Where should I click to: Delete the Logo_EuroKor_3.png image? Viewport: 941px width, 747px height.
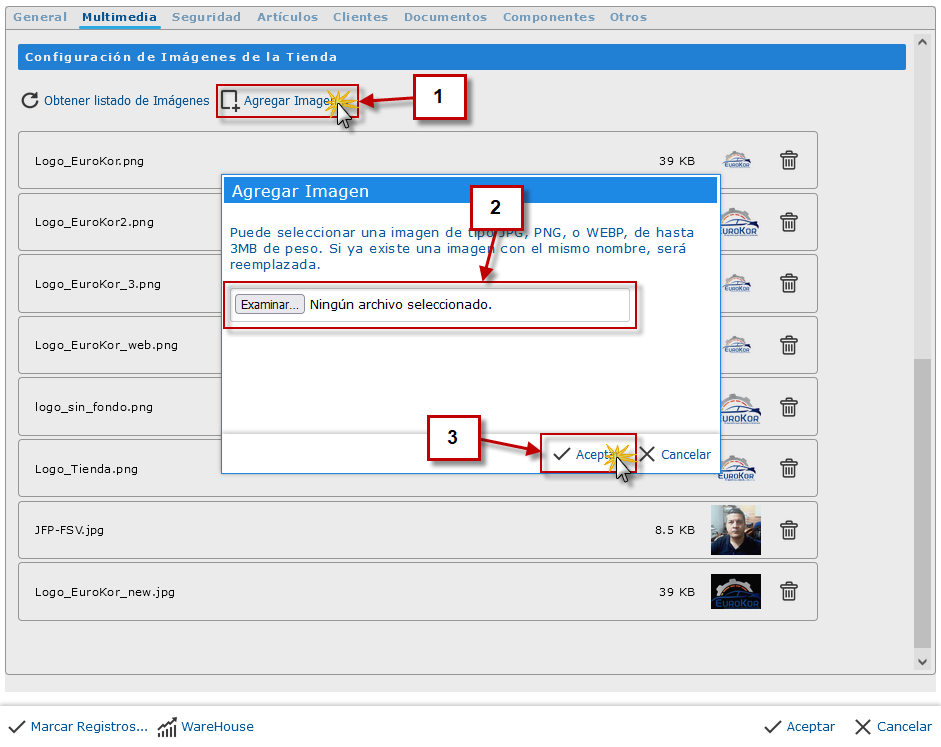tap(789, 283)
